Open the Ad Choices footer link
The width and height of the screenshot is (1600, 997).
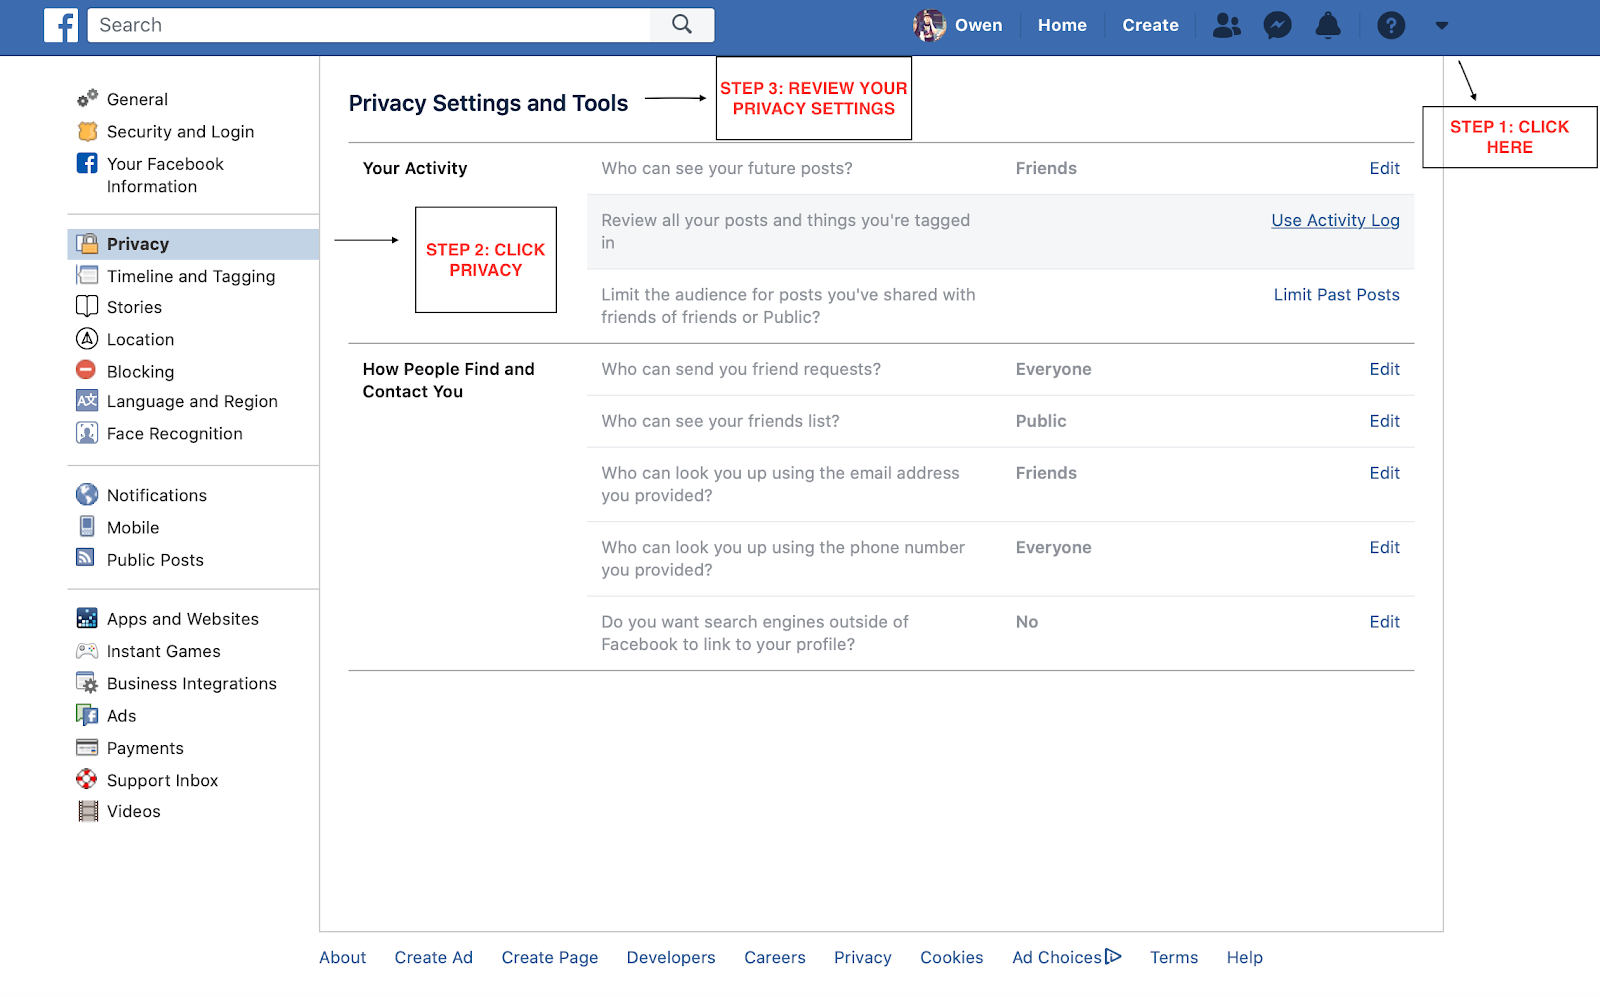point(1066,957)
